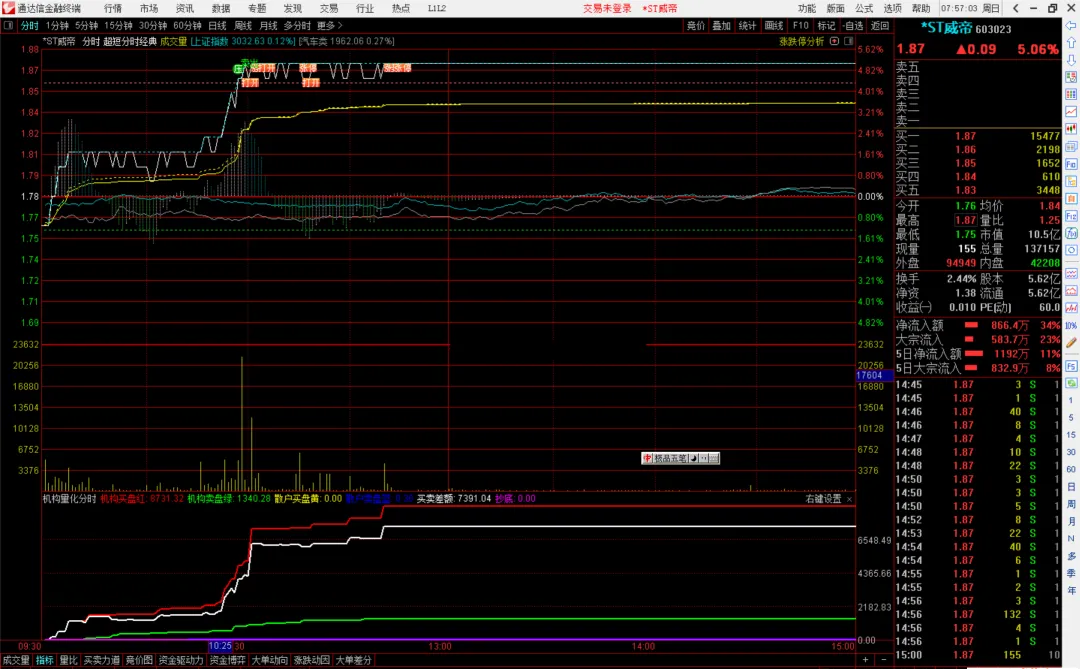Screen dimensions: 1080x669
Task: Open the candlestick chart icon in sidebar
Action: click(x=1071, y=129)
